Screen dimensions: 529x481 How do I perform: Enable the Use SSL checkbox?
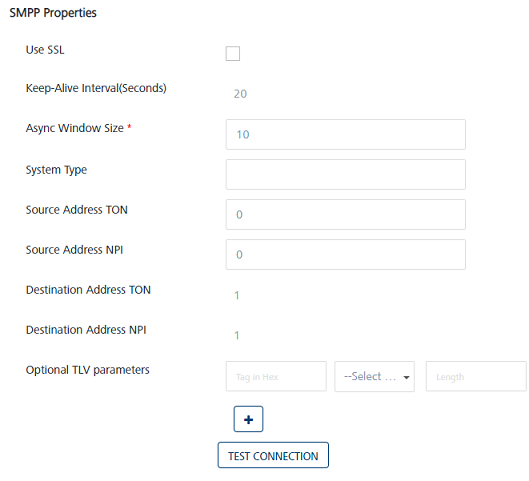click(233, 53)
